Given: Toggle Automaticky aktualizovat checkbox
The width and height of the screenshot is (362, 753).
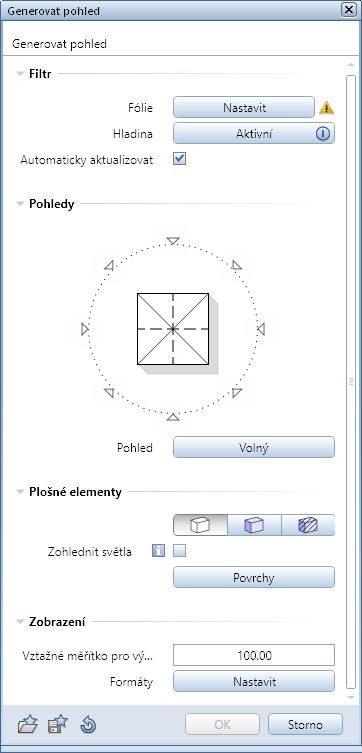Looking at the screenshot, I should point(180,159).
